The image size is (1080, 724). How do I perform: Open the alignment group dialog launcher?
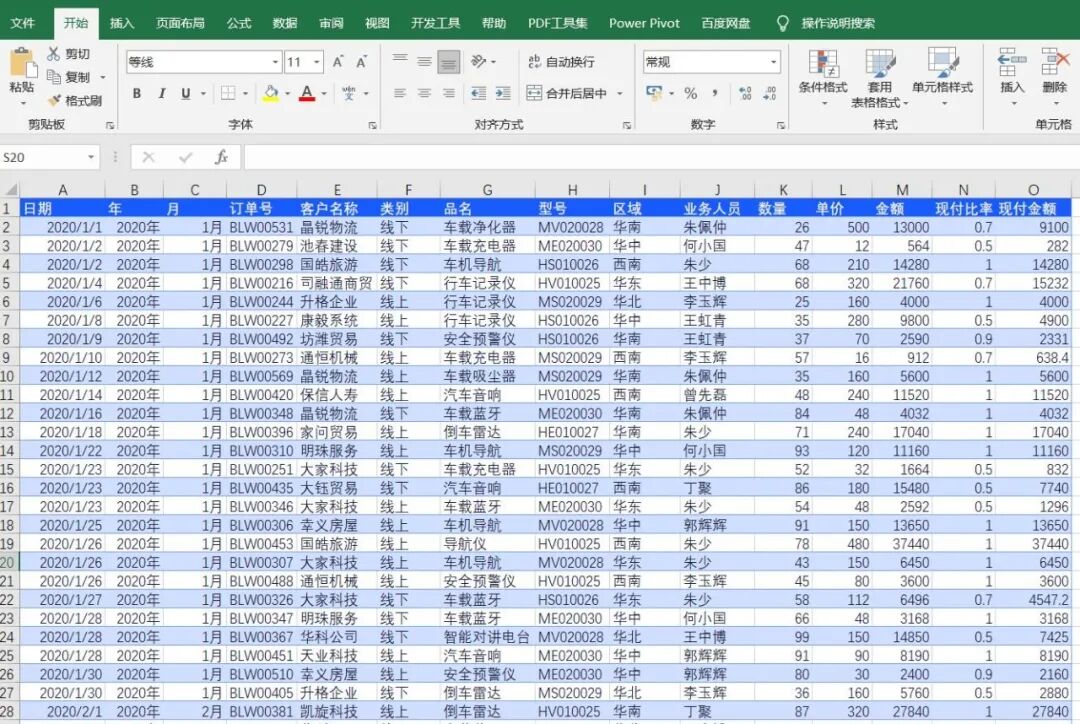click(x=627, y=125)
